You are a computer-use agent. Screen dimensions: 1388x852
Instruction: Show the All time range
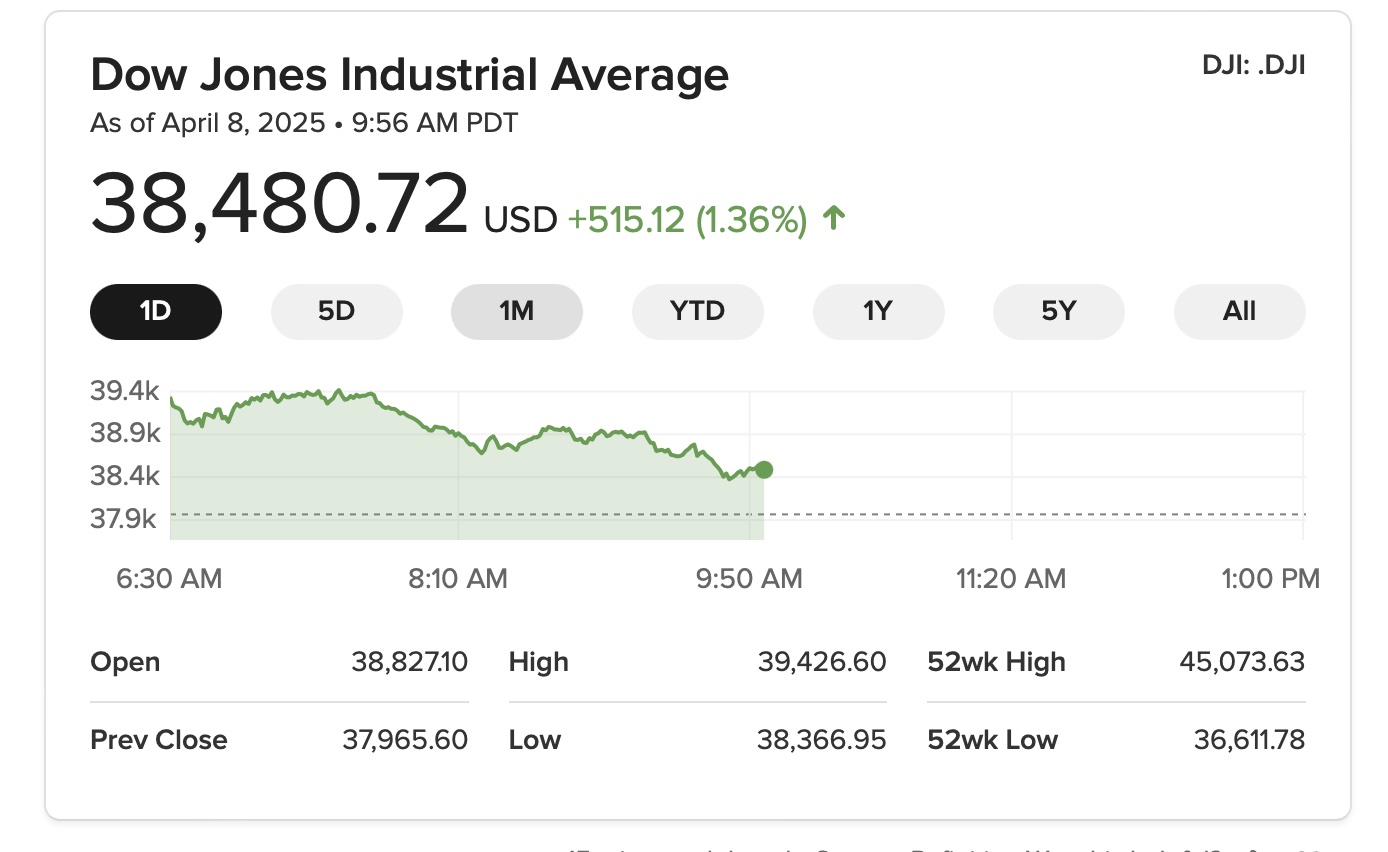click(1239, 311)
